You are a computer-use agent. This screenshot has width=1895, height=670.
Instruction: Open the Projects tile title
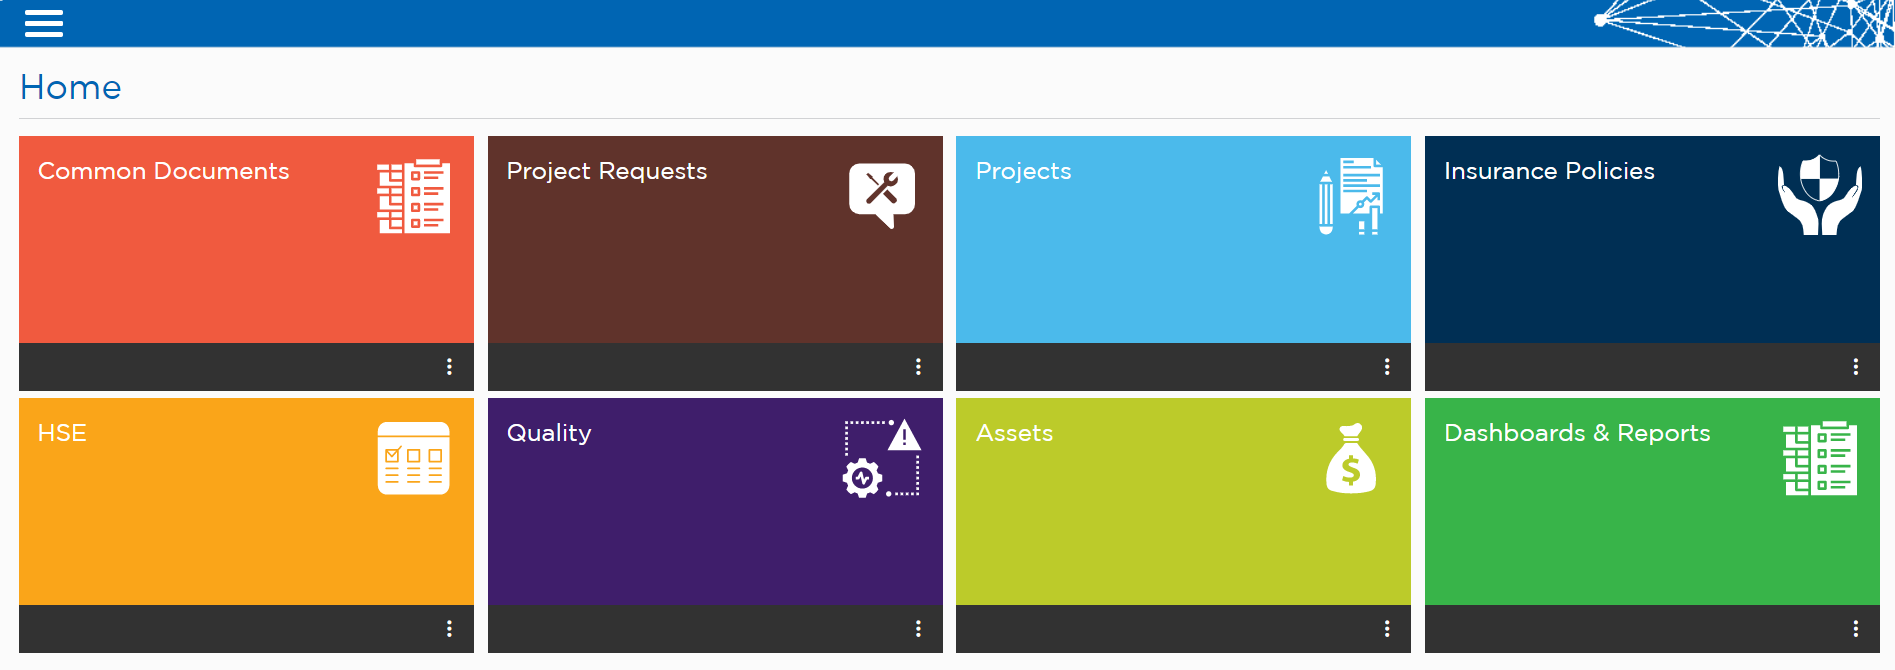[1023, 171]
